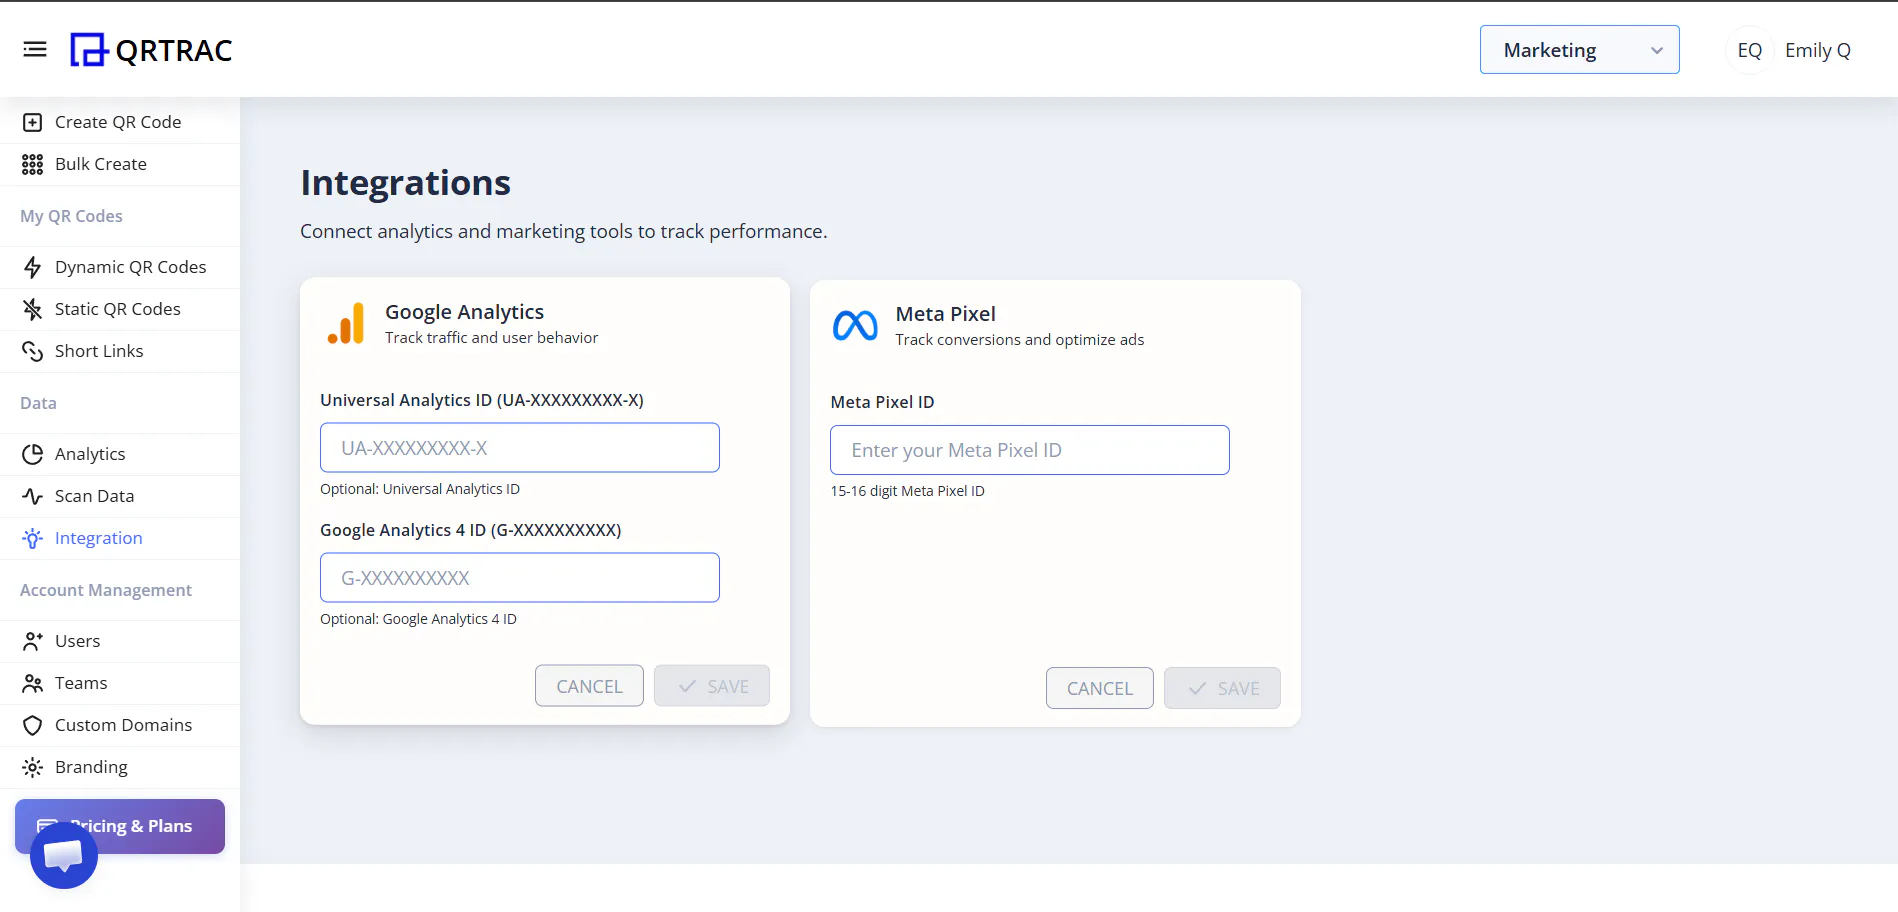
Task: Click the QRTRAC logo
Action: (151, 50)
